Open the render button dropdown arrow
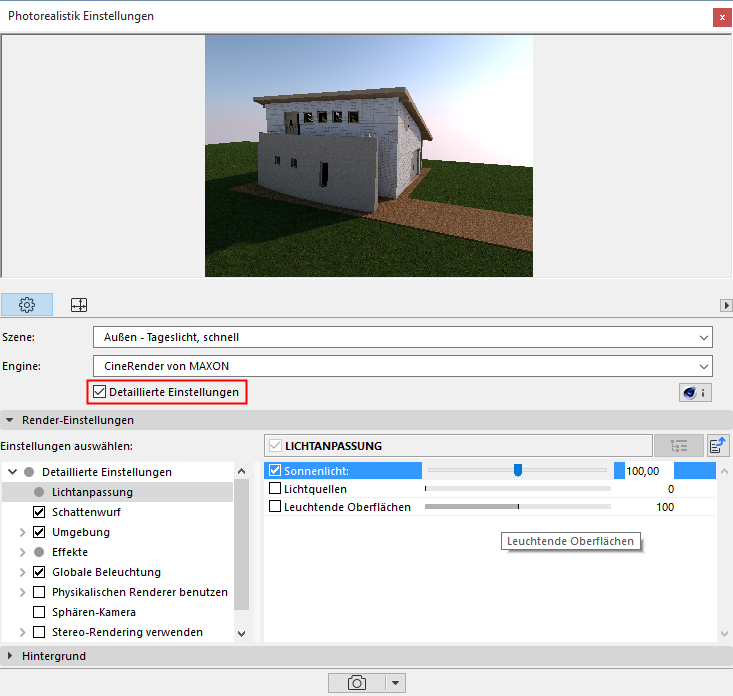The width and height of the screenshot is (733, 696). click(395, 683)
